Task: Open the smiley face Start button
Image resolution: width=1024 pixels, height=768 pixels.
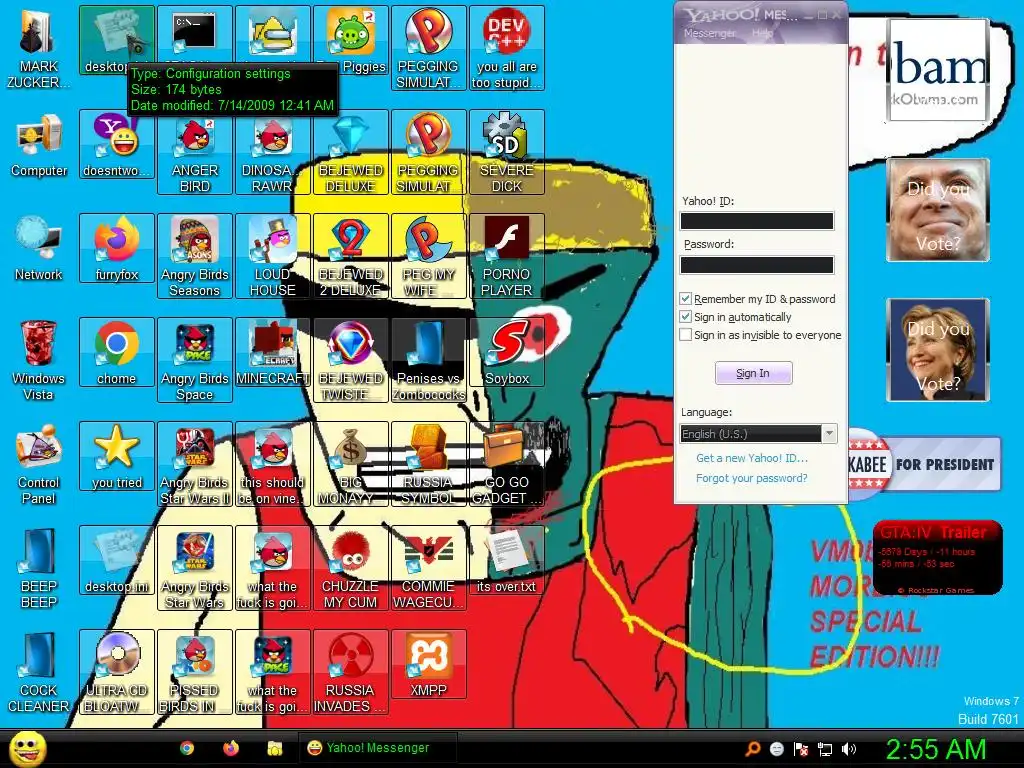Action: tap(27, 748)
